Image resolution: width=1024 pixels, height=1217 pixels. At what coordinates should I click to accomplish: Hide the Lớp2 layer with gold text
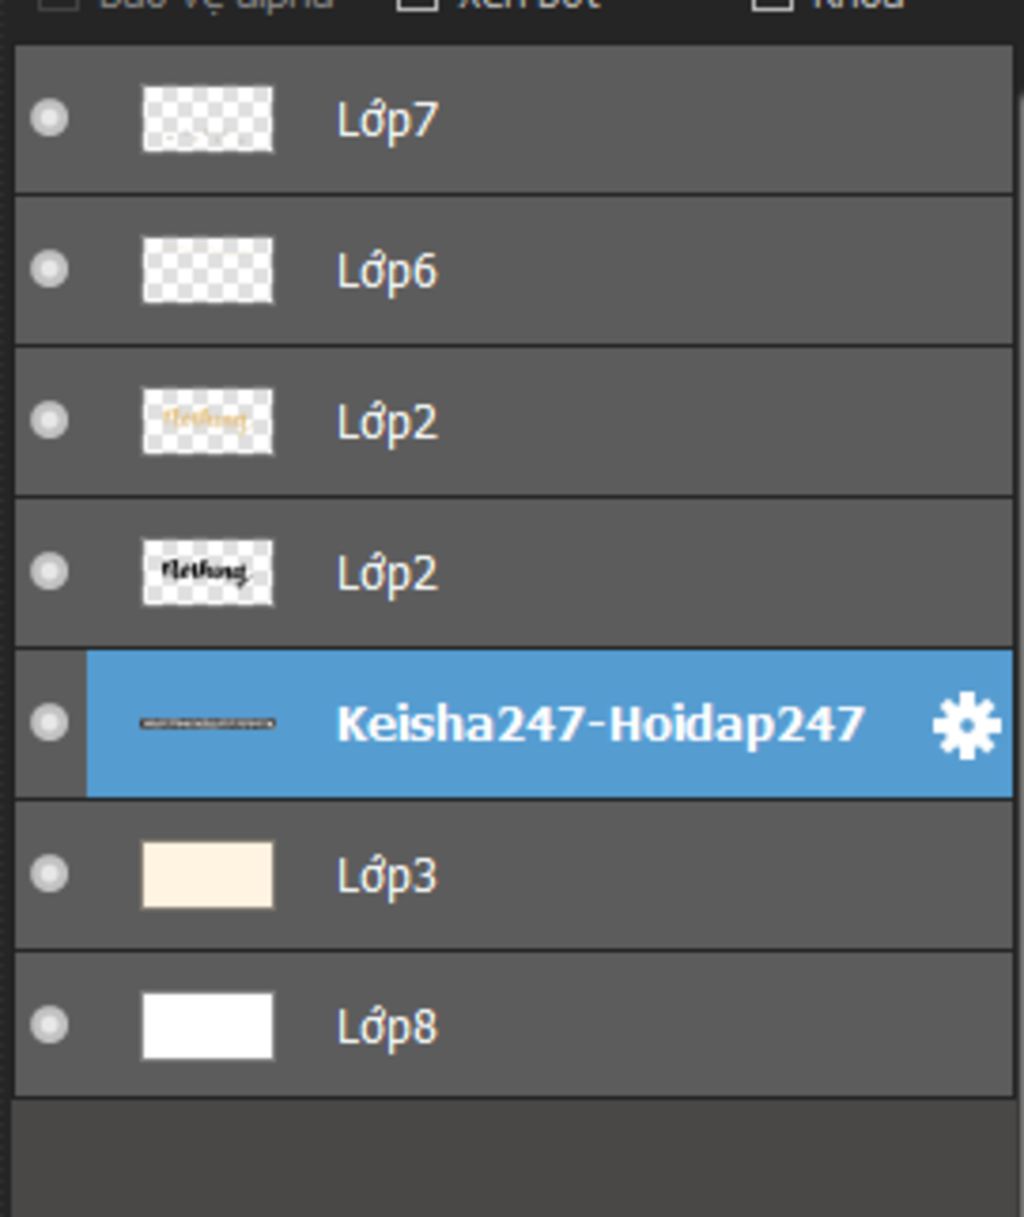pyautogui.click(x=50, y=421)
